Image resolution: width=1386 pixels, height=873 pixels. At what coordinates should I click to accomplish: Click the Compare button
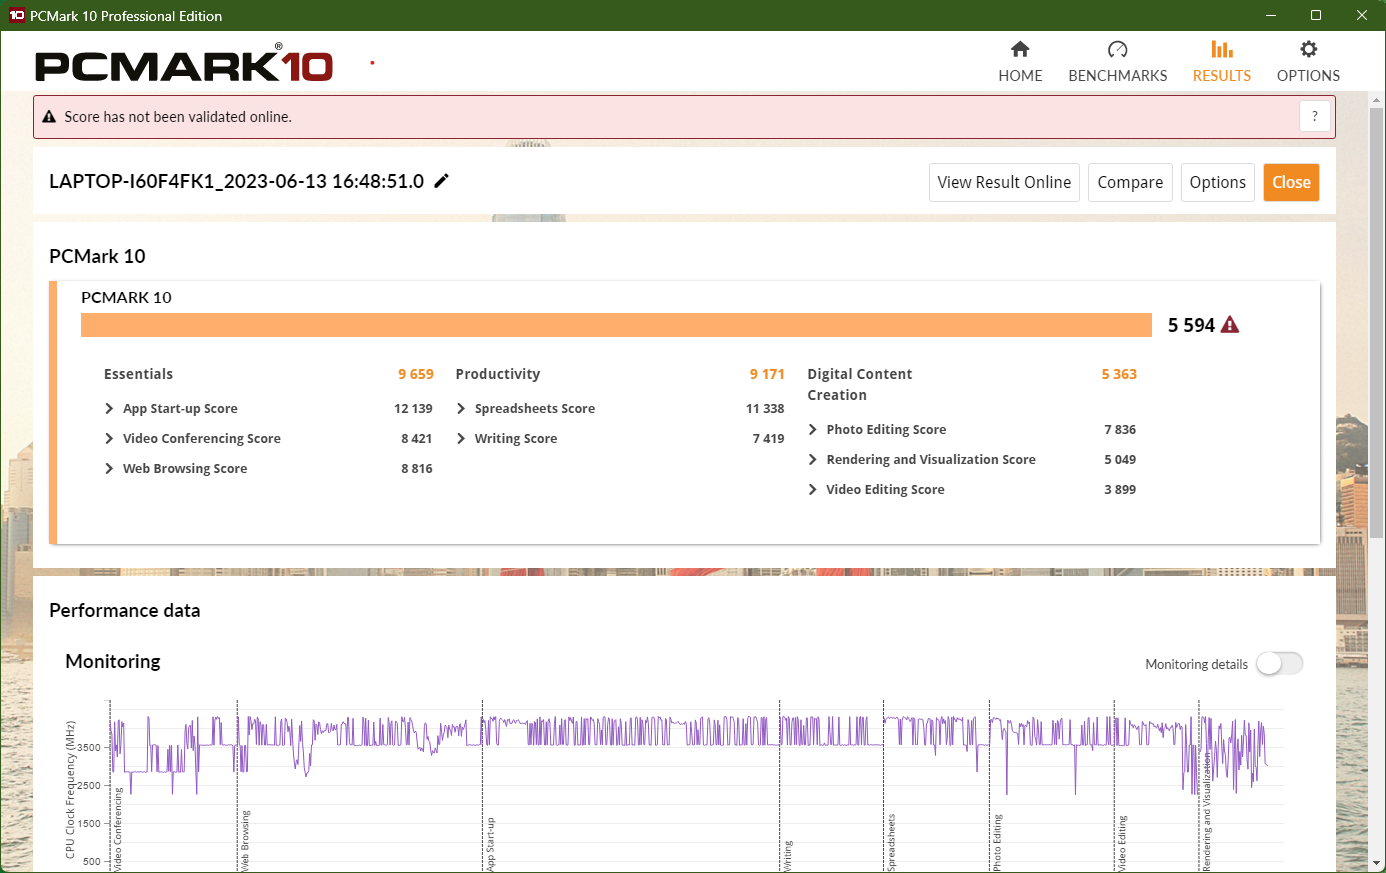[x=1130, y=182]
